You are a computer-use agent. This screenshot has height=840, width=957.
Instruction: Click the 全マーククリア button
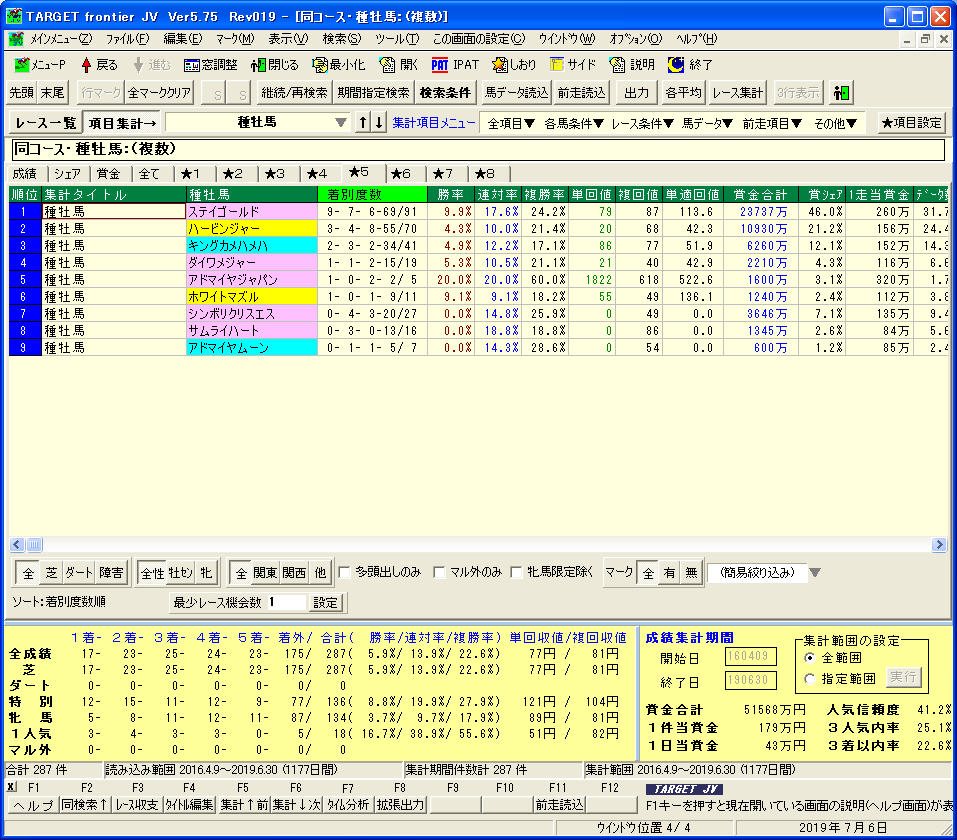click(x=159, y=93)
